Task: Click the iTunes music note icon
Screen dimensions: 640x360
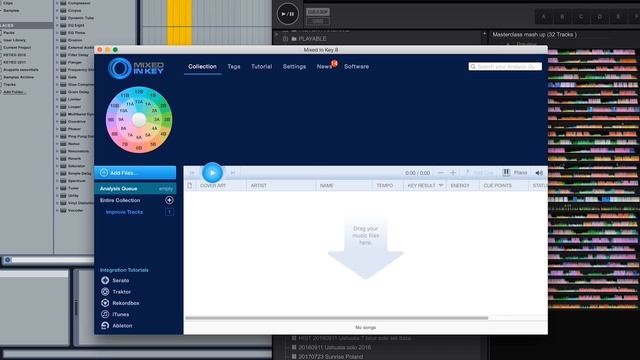Action: click(x=105, y=314)
